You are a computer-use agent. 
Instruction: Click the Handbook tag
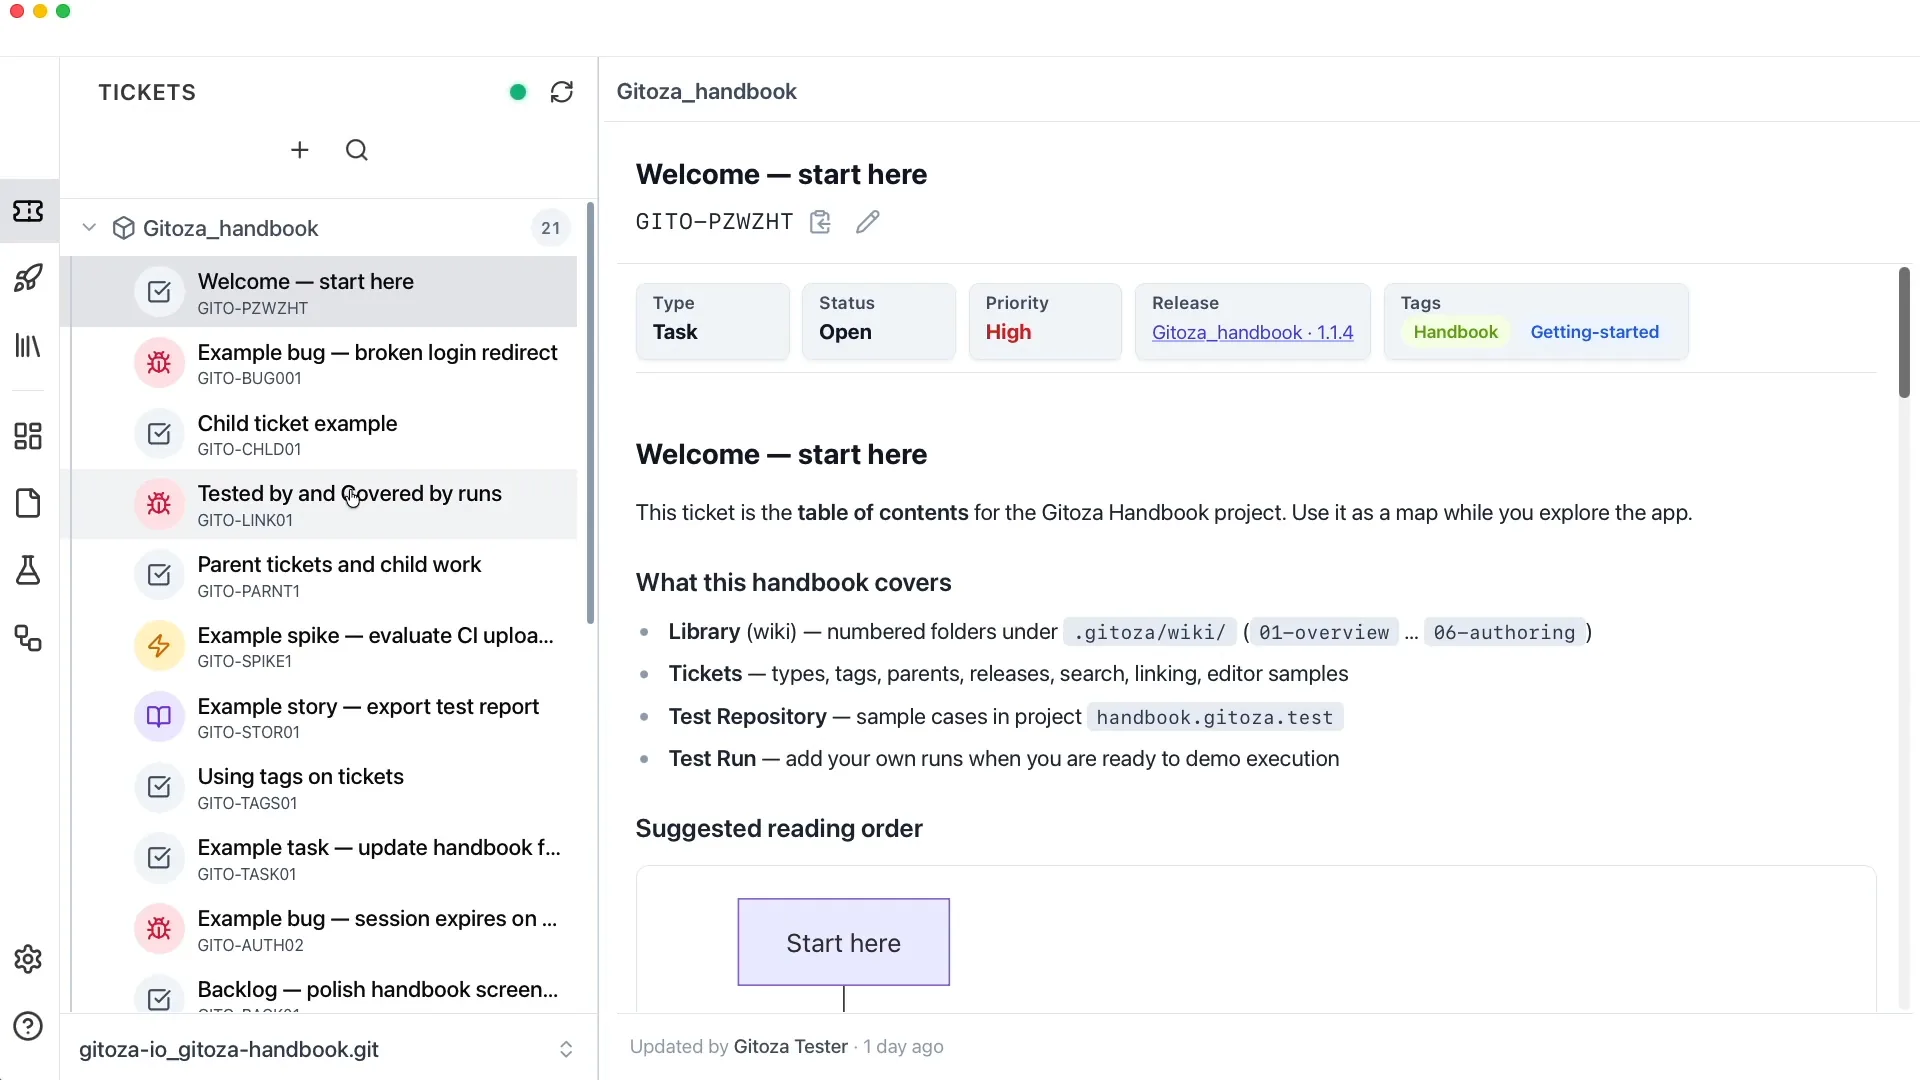1455,332
